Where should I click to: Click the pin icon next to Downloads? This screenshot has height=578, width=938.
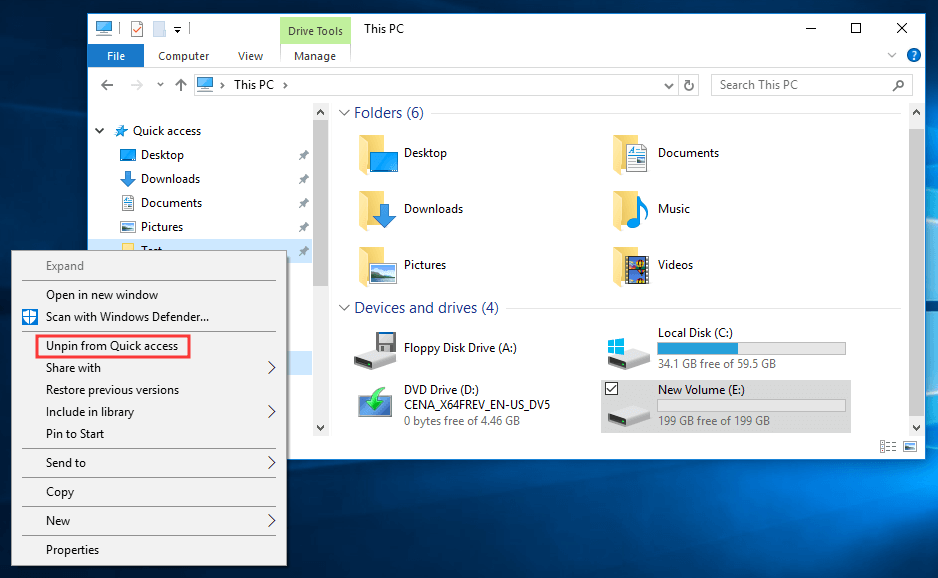[304, 179]
